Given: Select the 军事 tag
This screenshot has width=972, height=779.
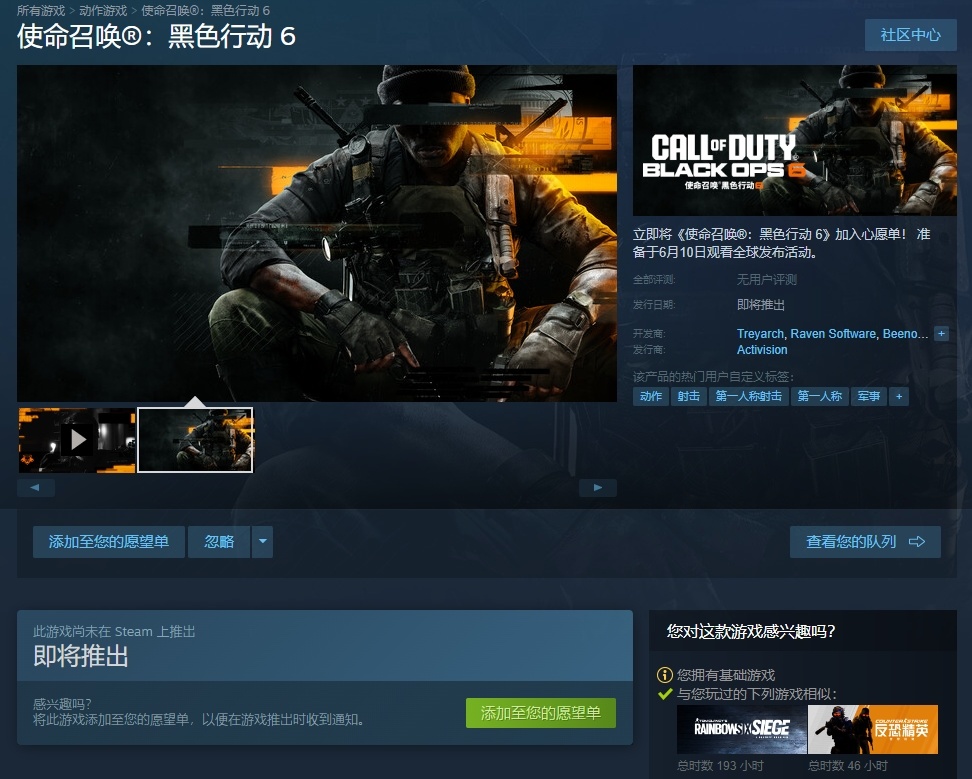Looking at the screenshot, I should [868, 397].
